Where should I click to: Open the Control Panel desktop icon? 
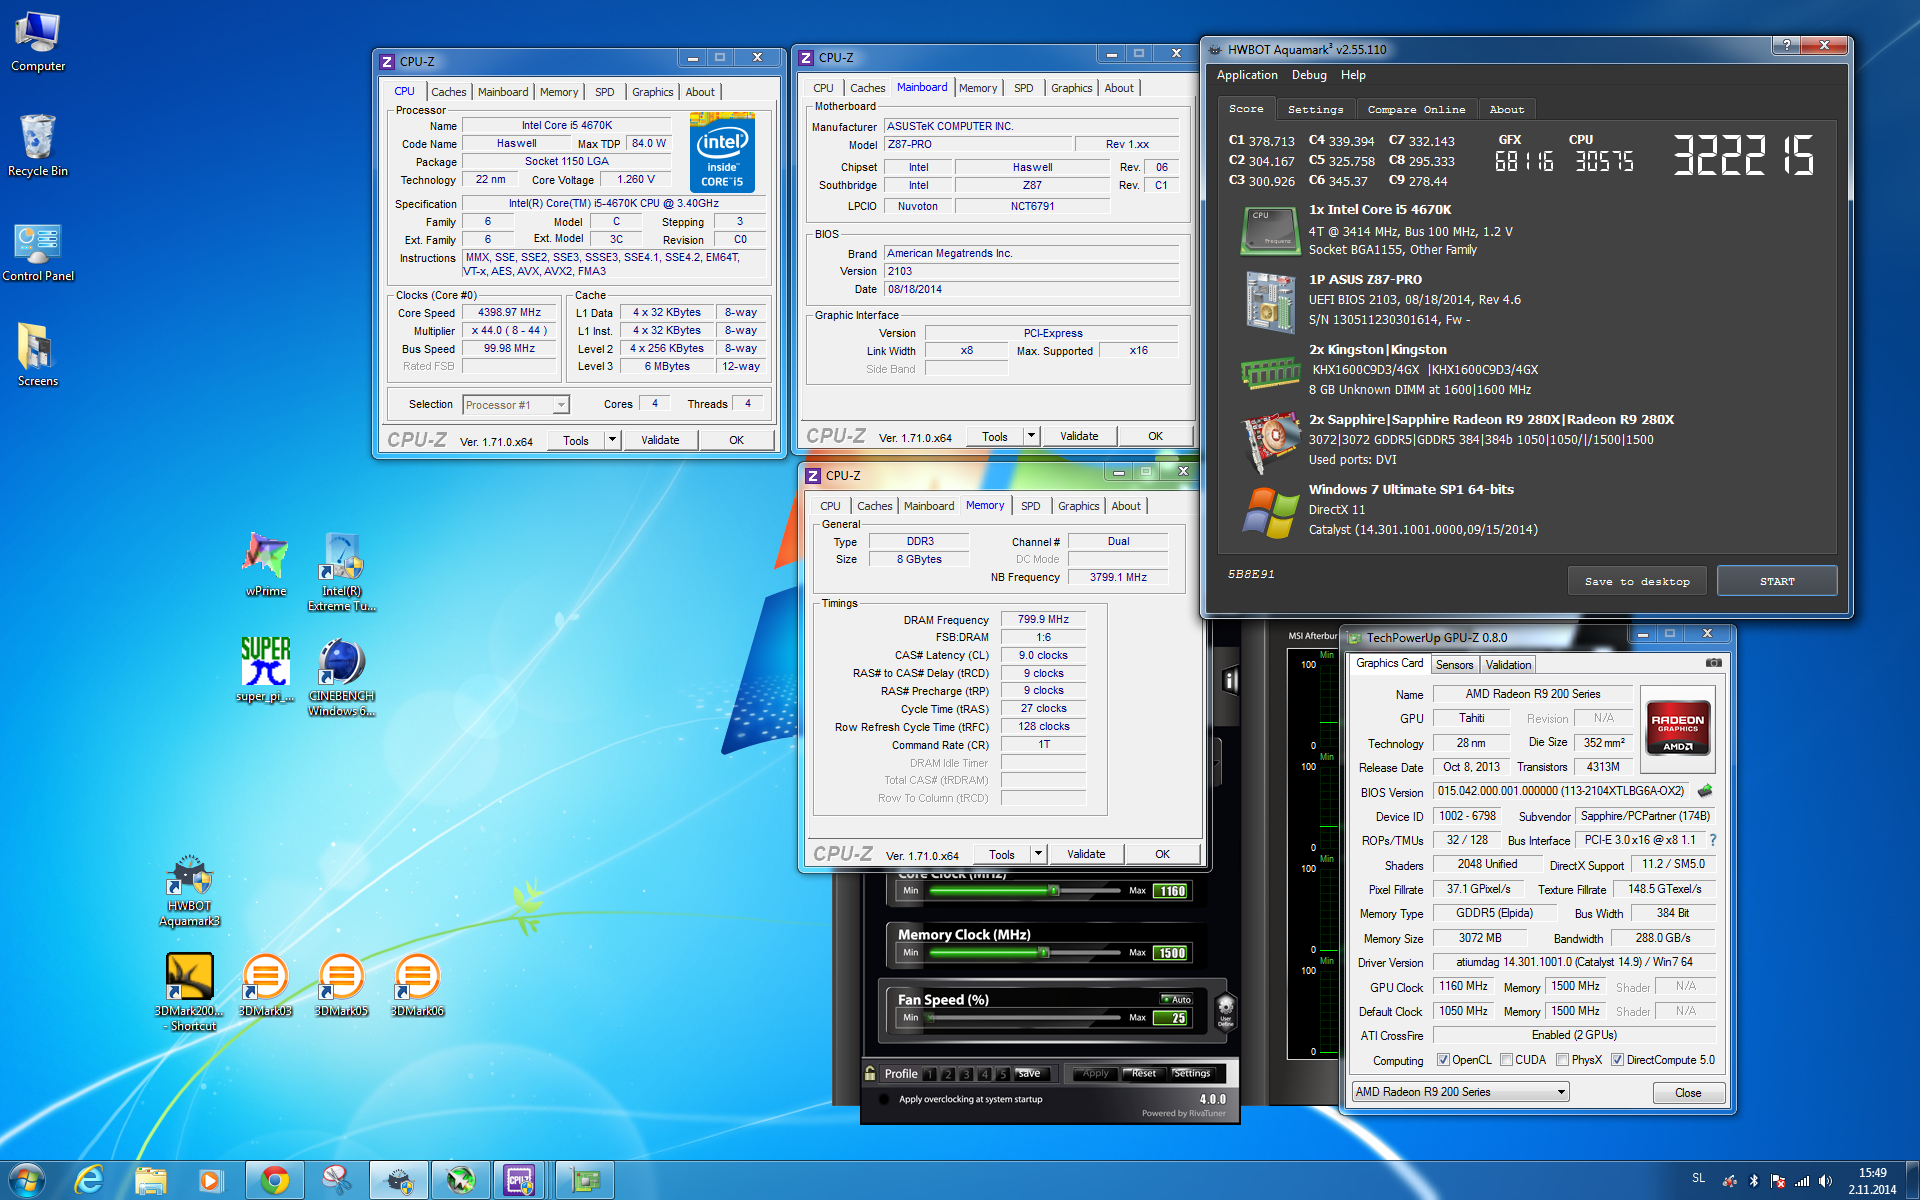click(x=38, y=252)
